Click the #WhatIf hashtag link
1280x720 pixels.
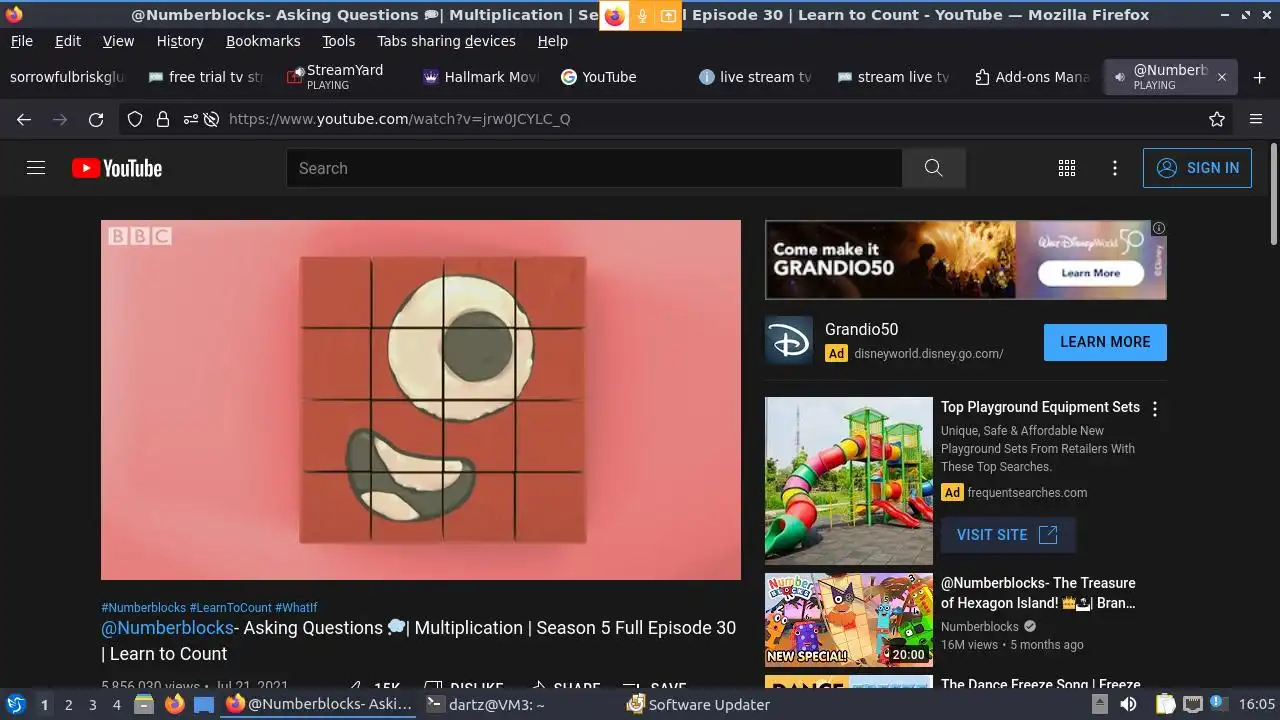click(x=296, y=607)
